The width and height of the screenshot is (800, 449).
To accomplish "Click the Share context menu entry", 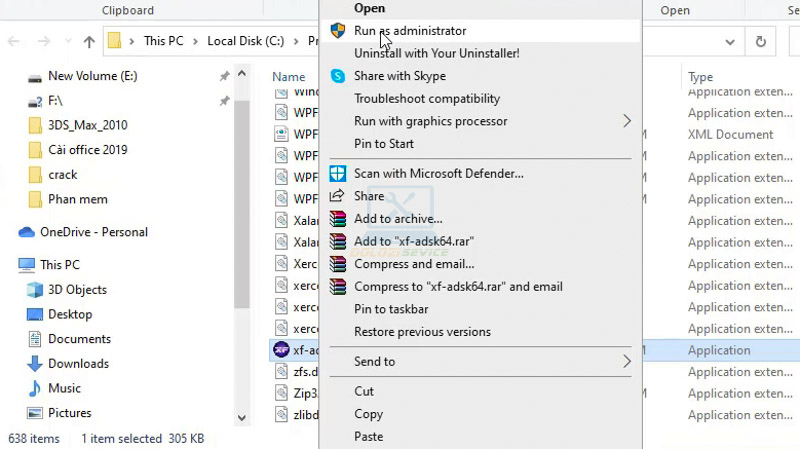I will [480, 196].
